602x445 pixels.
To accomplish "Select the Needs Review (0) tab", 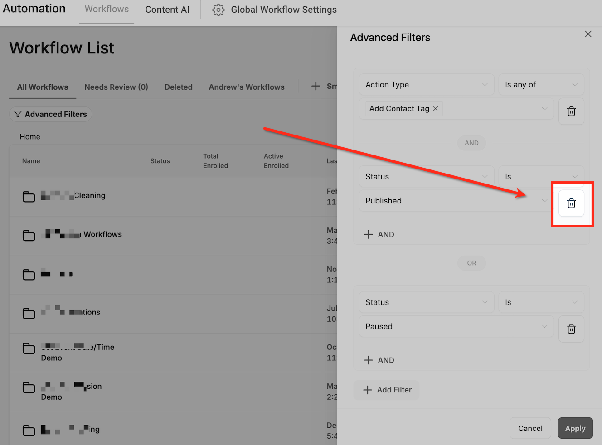I will coord(116,87).
